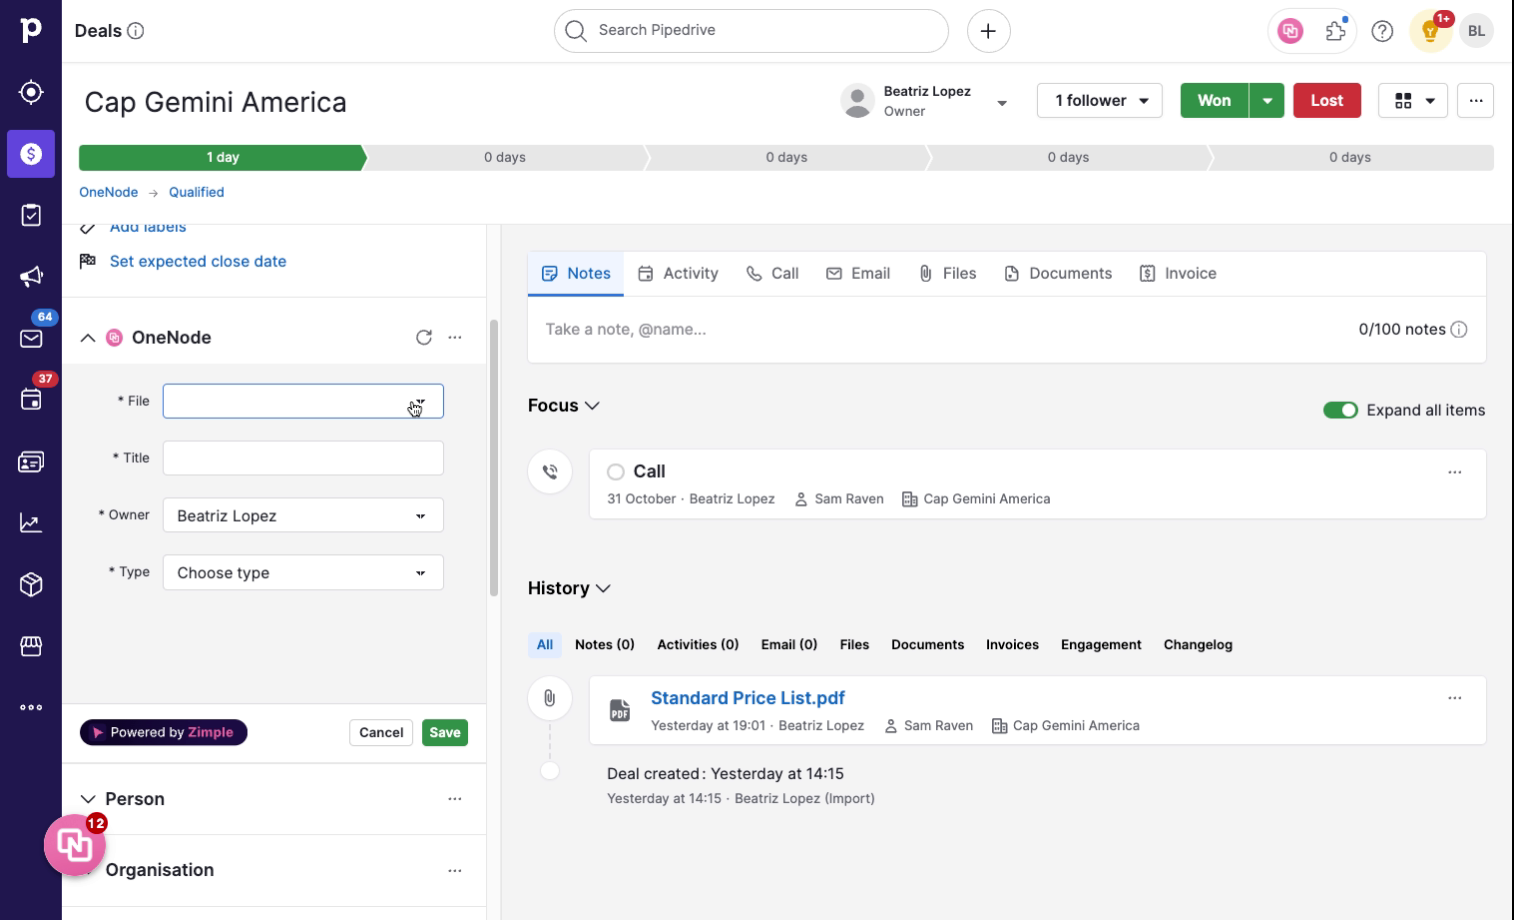1514x920 pixels.
Task: Open Owner dropdown in OneNode form
Action: click(303, 515)
